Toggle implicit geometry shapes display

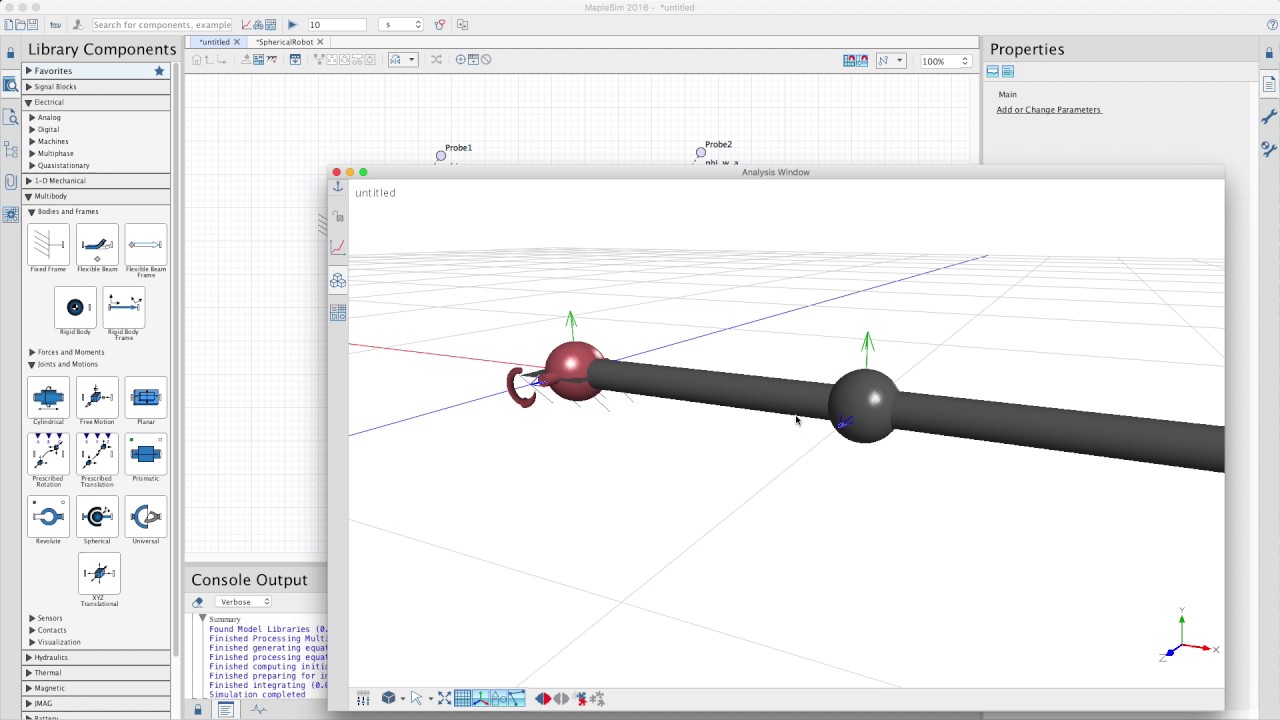[499, 698]
